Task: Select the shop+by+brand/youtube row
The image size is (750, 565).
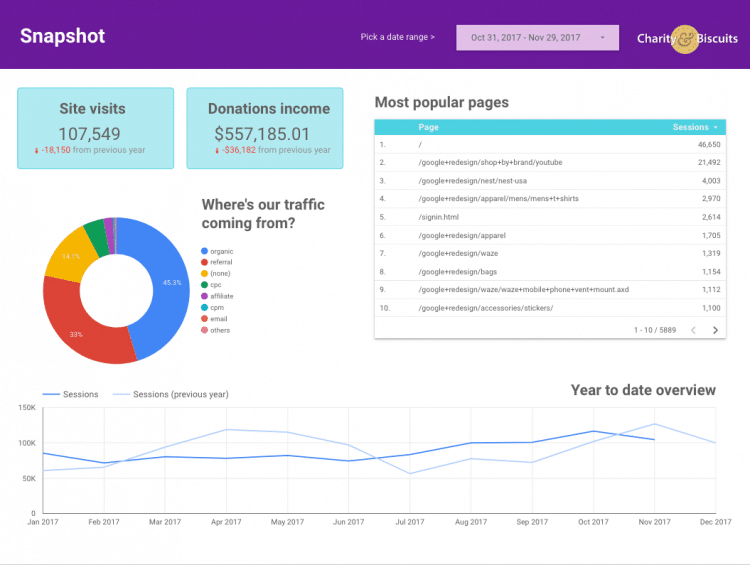Action: point(550,163)
